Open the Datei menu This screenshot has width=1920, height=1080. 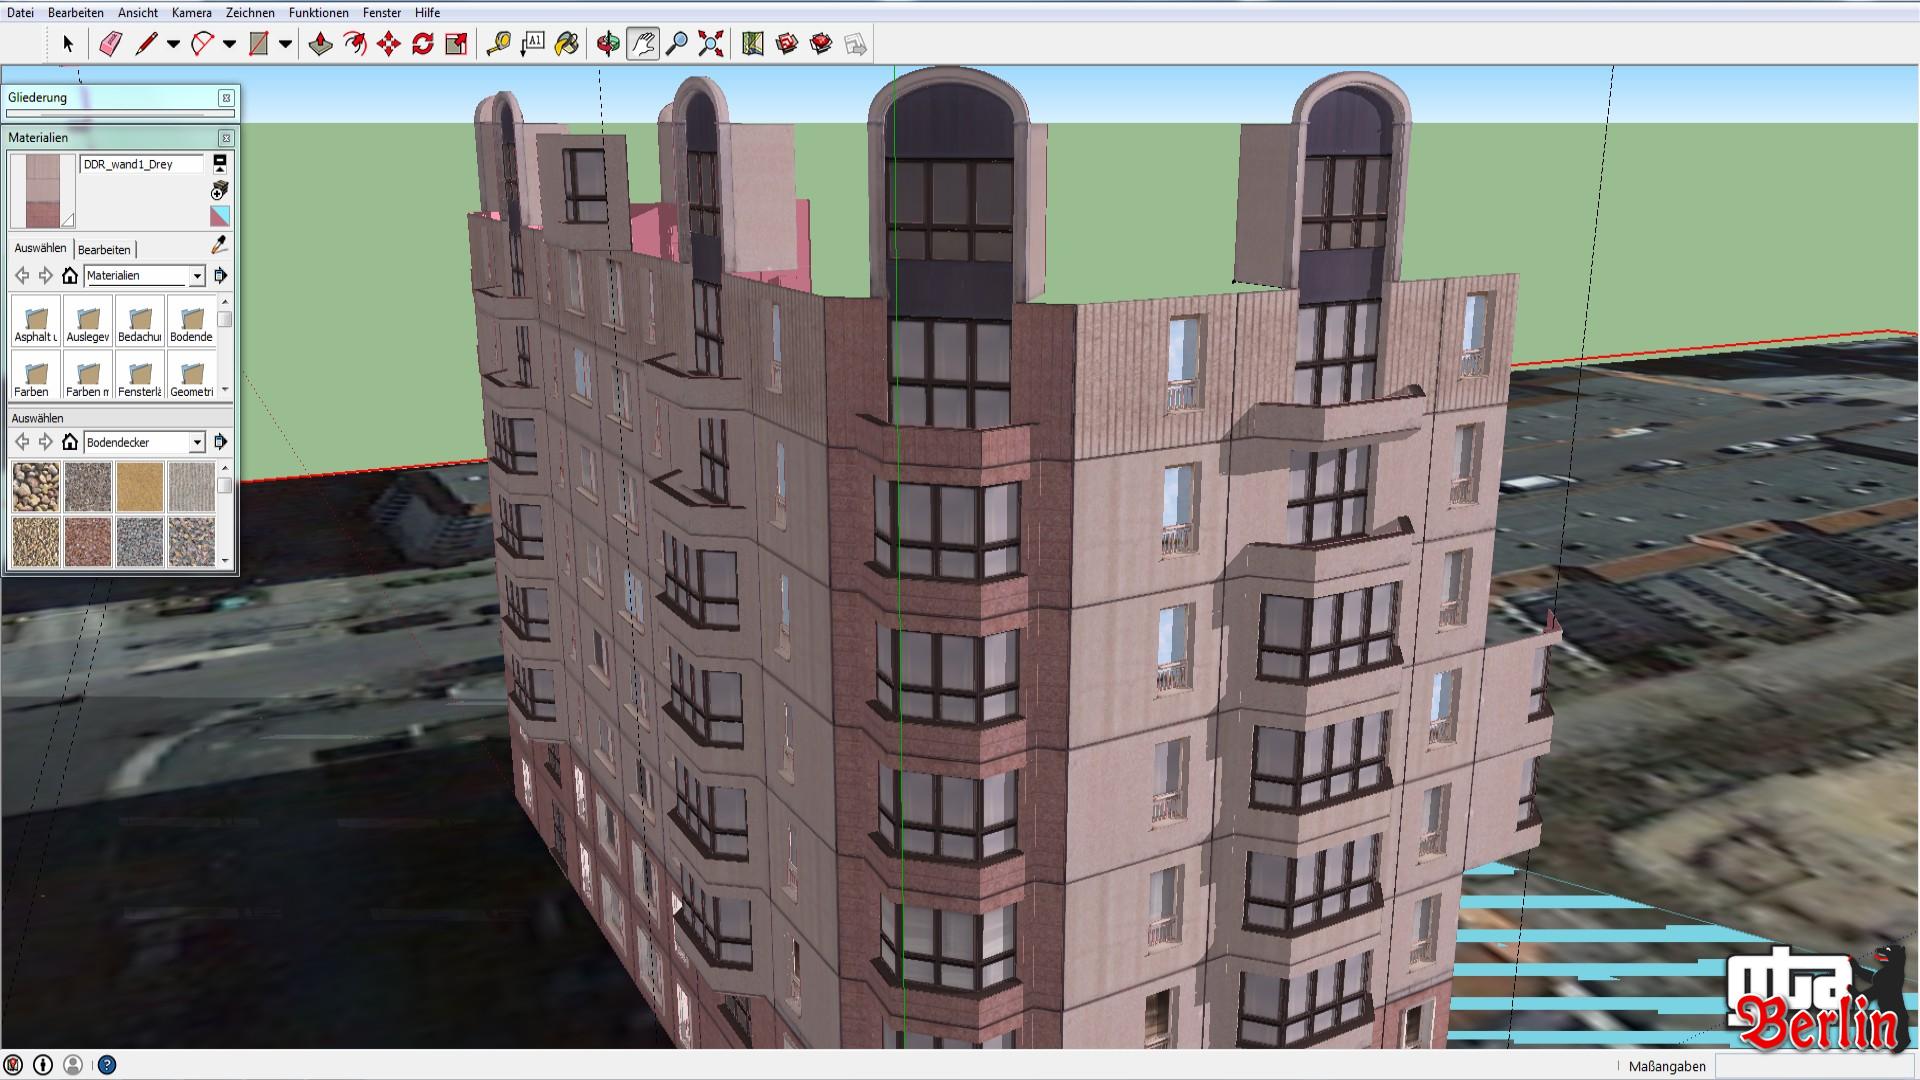pyautogui.click(x=20, y=13)
